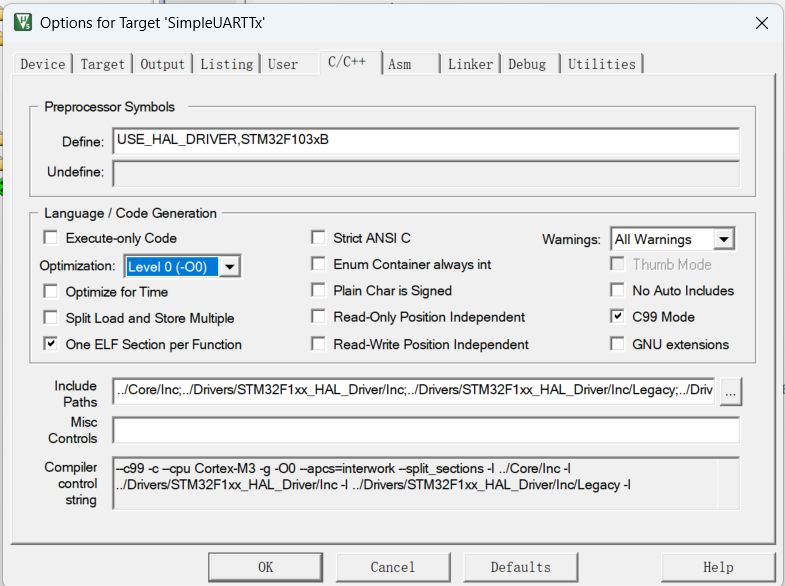The image size is (785, 586).
Task: Open the Optimization level dropdown
Action: (229, 267)
